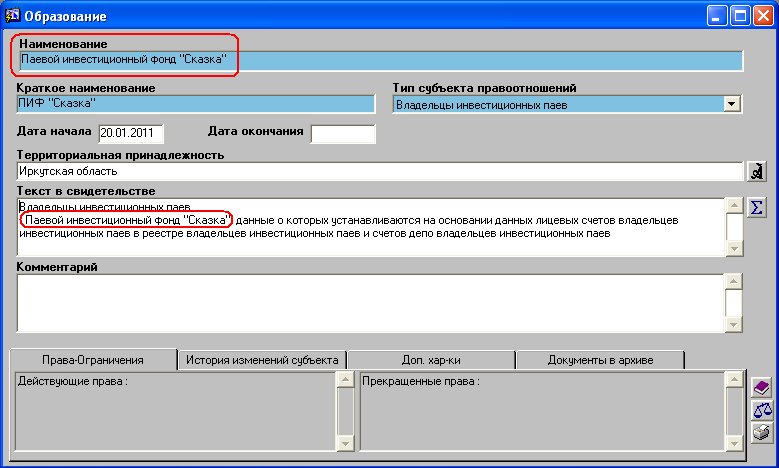Viewport: 779px width, 468px height.
Task: Click the Наименование input field
Action: 381,60
